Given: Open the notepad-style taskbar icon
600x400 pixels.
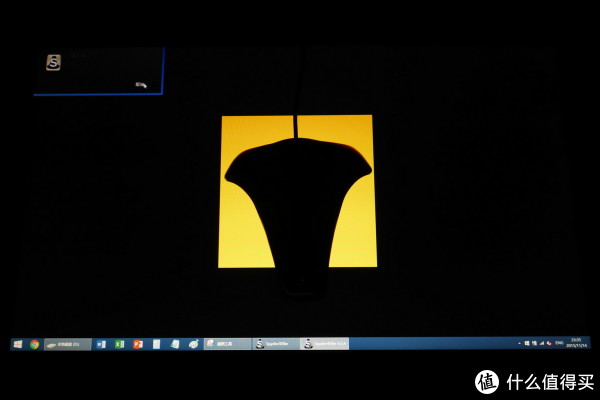Looking at the screenshot, I should (x=175, y=344).
